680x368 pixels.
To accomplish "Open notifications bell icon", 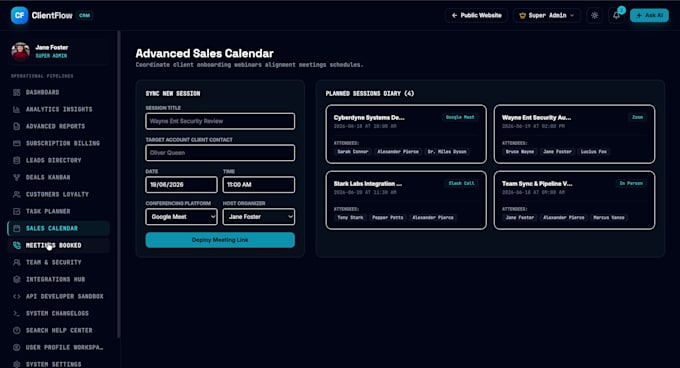I will pyautogui.click(x=616, y=16).
